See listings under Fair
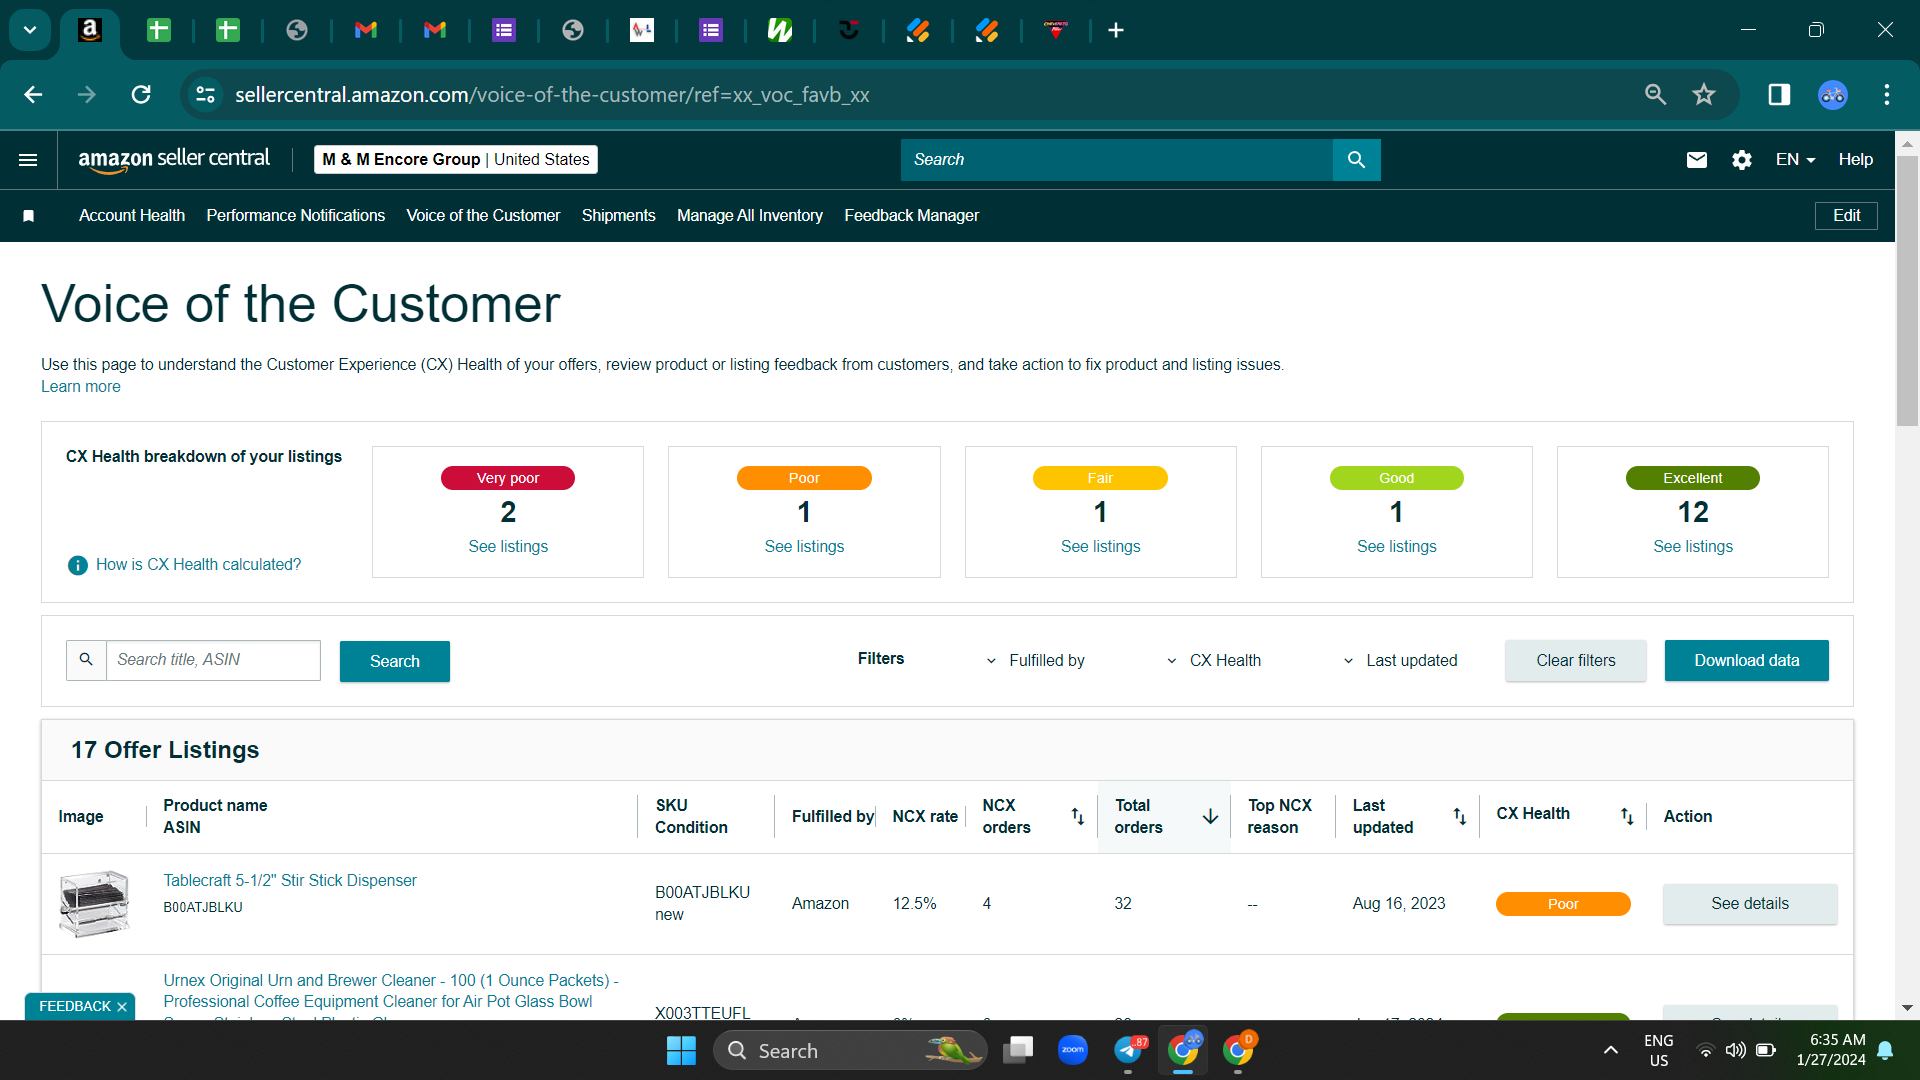The image size is (1920, 1080). click(1100, 546)
